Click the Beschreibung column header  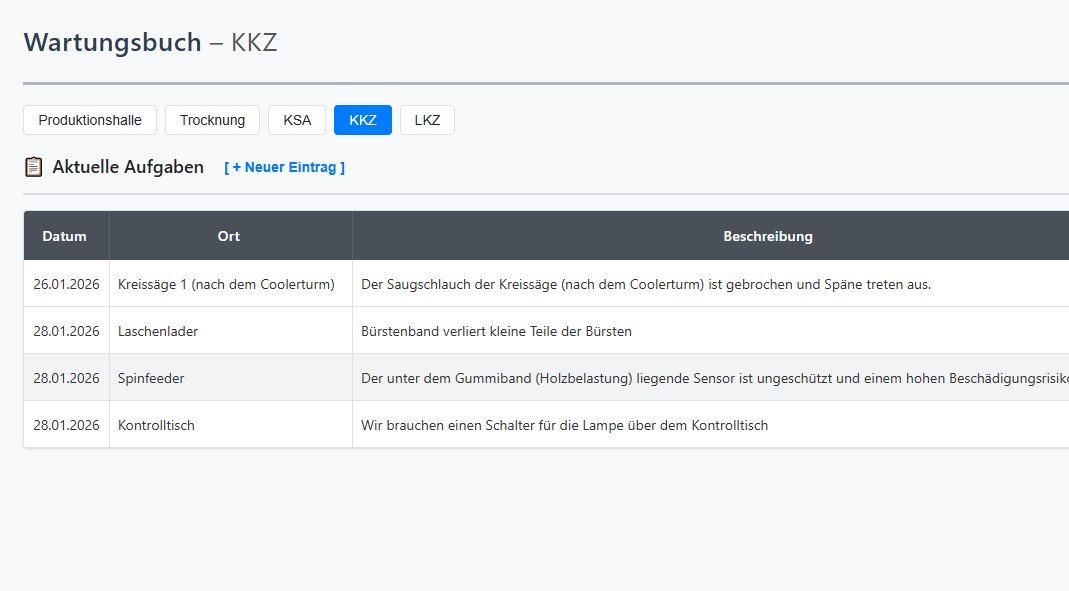point(710,236)
